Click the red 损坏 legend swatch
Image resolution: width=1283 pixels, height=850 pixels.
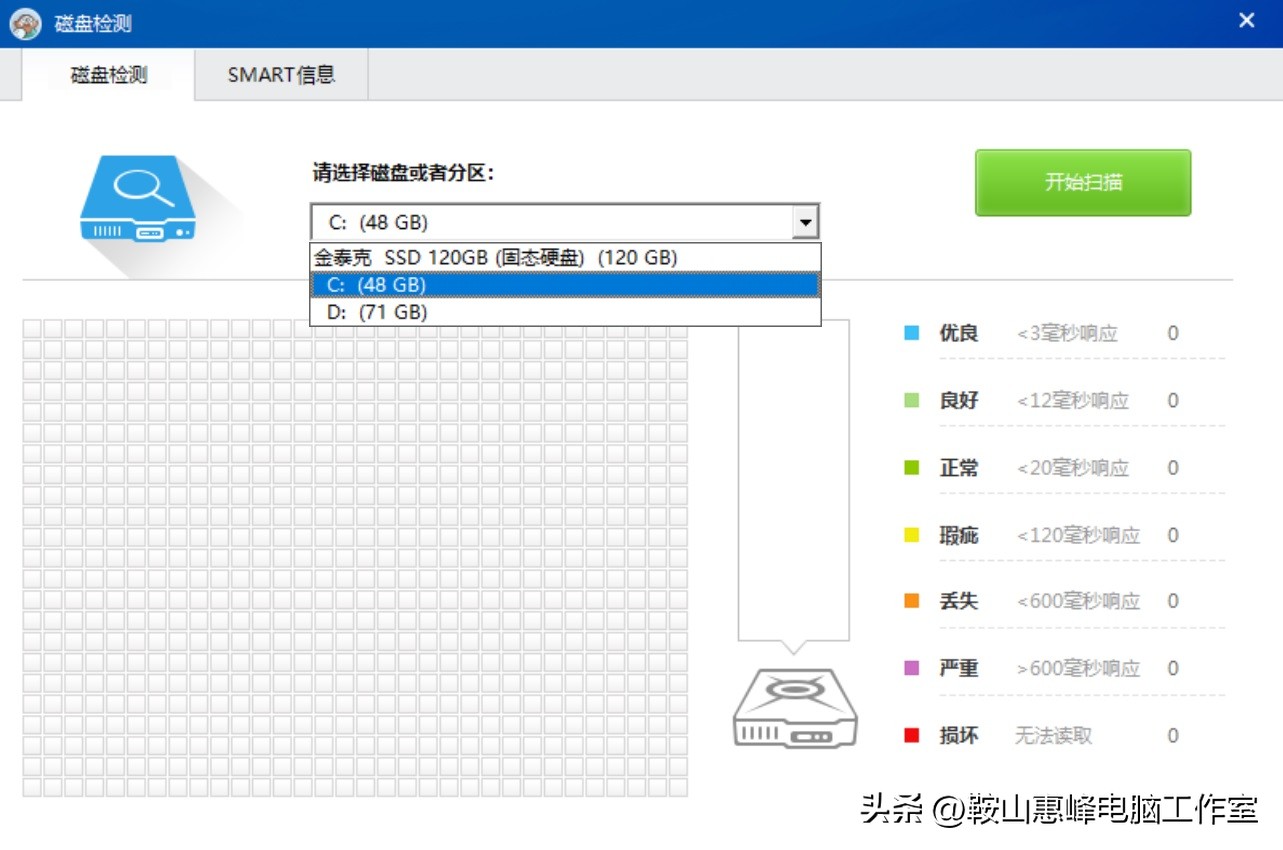(911, 735)
